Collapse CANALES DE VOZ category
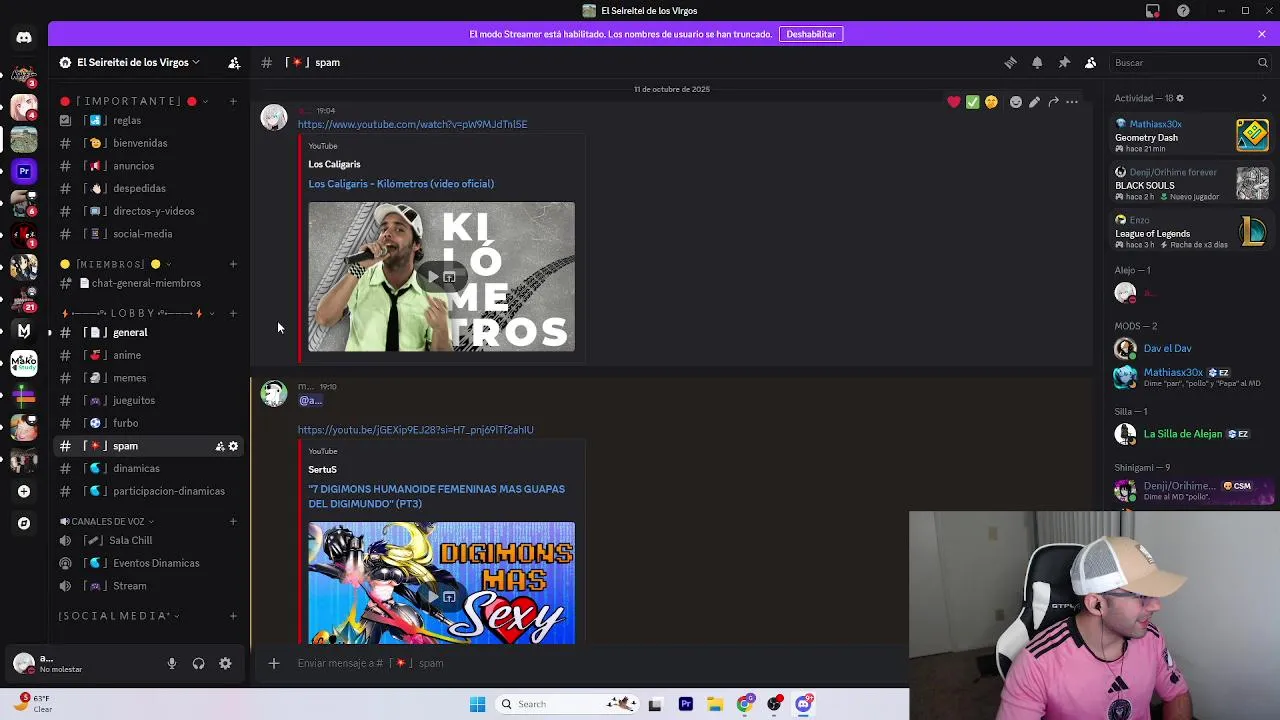1280x720 pixels. (108, 521)
